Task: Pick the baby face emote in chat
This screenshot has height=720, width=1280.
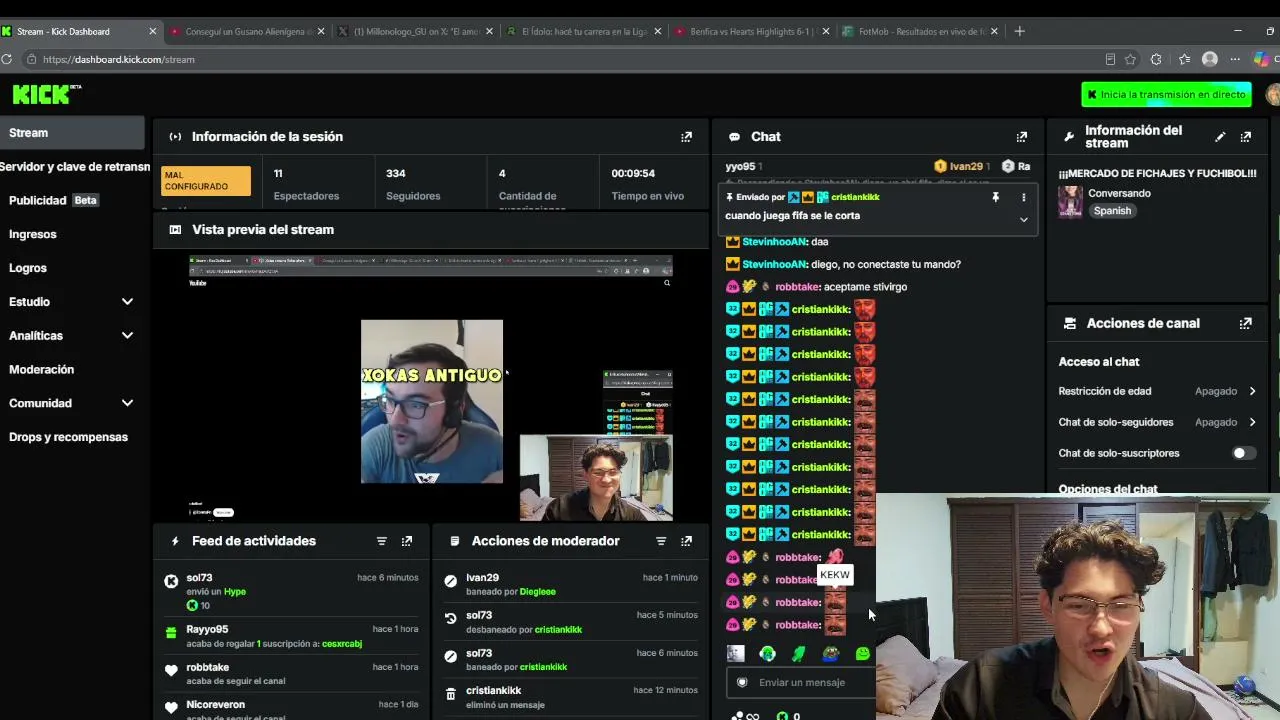Action: point(736,654)
